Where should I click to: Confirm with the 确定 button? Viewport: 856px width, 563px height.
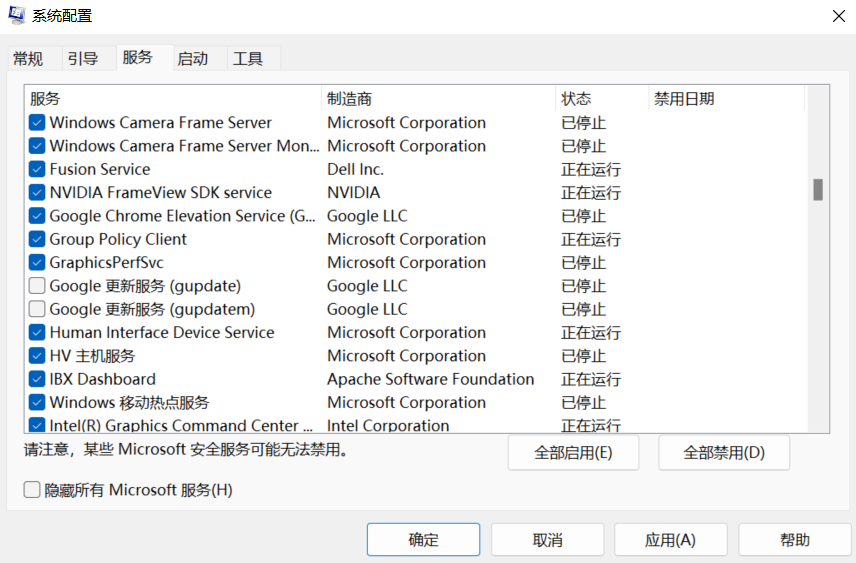(x=423, y=540)
